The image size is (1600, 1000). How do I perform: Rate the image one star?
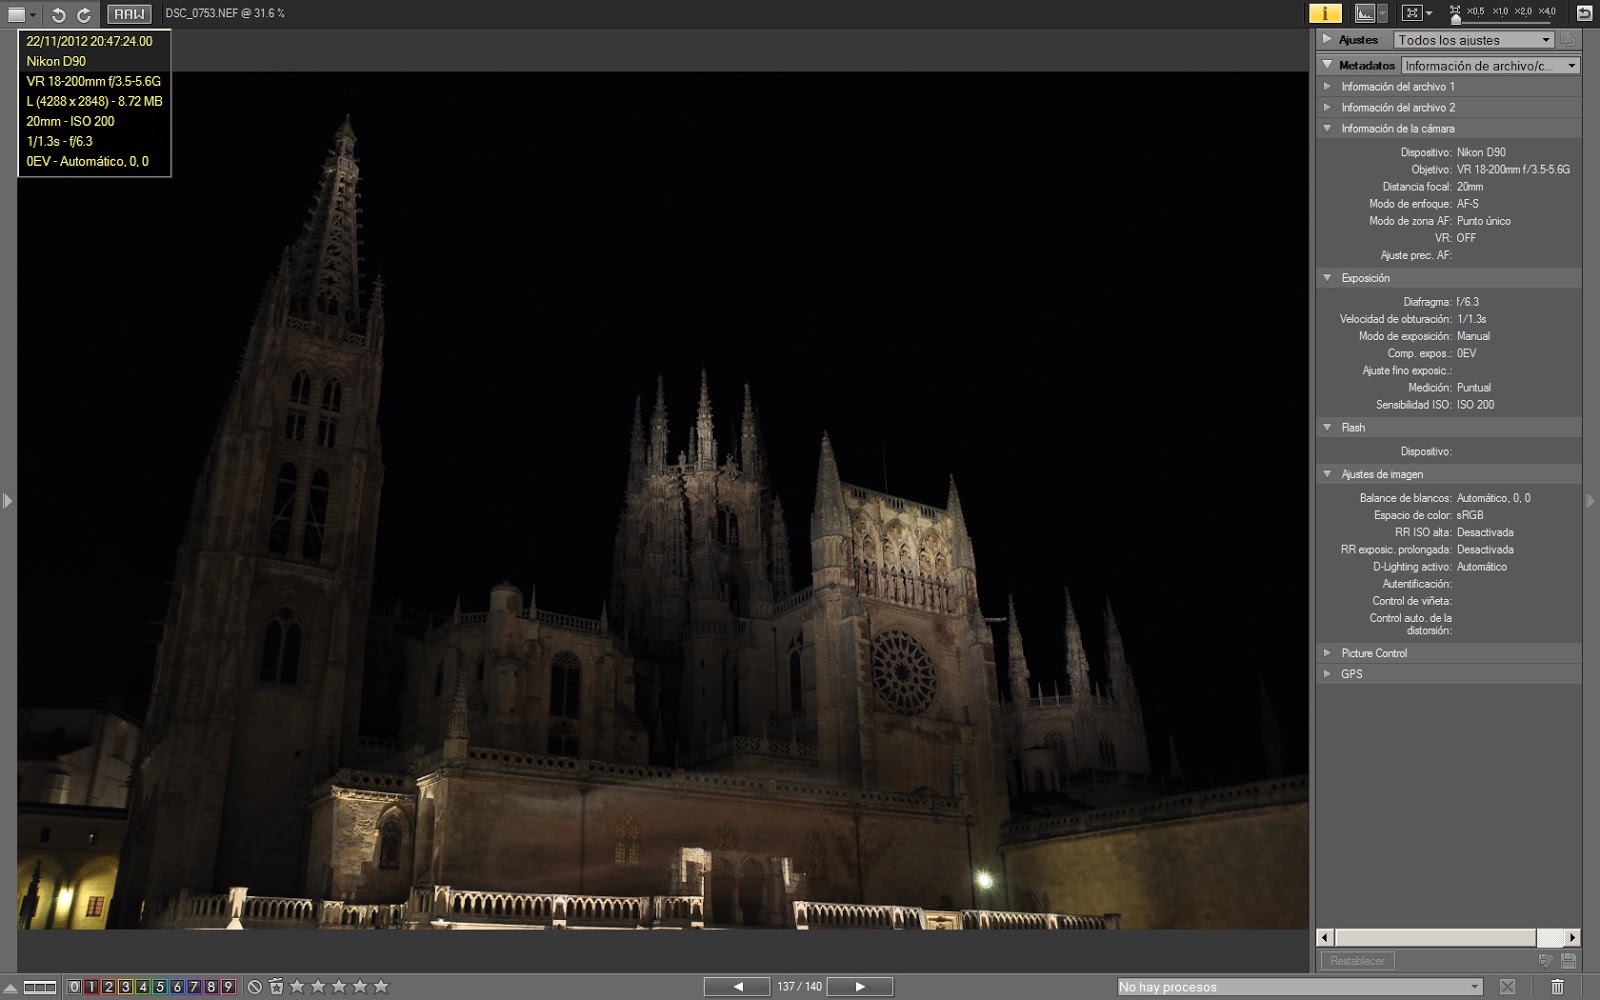296,987
